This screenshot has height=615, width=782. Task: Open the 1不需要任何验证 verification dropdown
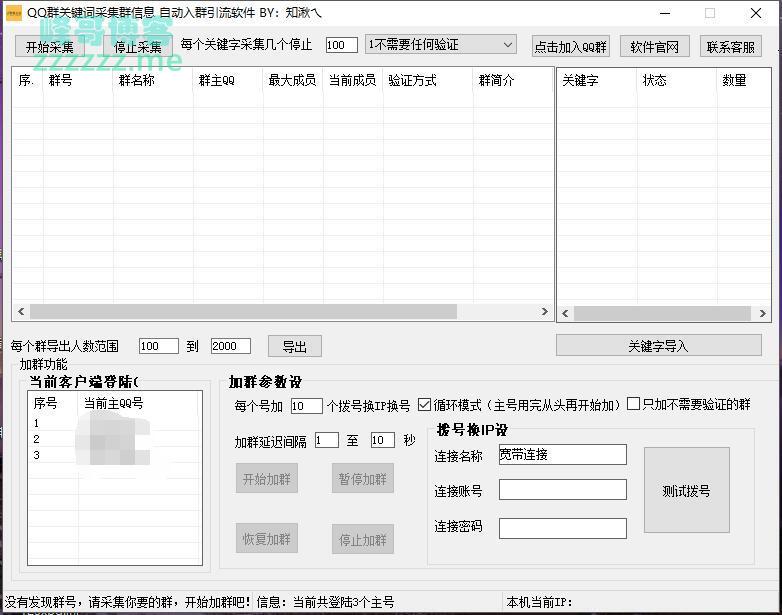pyautogui.click(x=440, y=45)
